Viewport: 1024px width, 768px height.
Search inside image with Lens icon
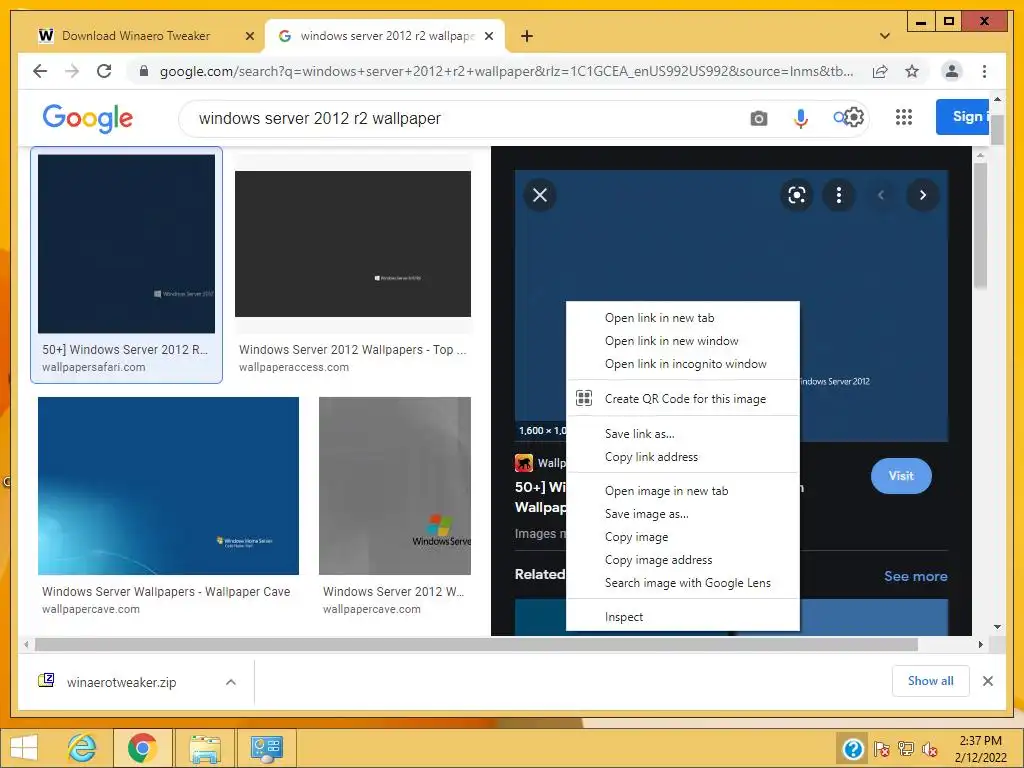(x=797, y=195)
